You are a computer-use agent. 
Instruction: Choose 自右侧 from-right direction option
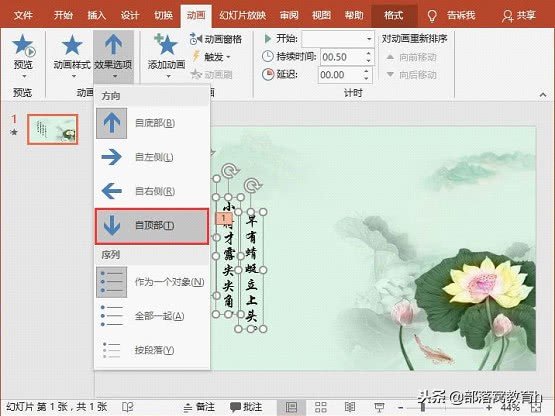(152, 191)
